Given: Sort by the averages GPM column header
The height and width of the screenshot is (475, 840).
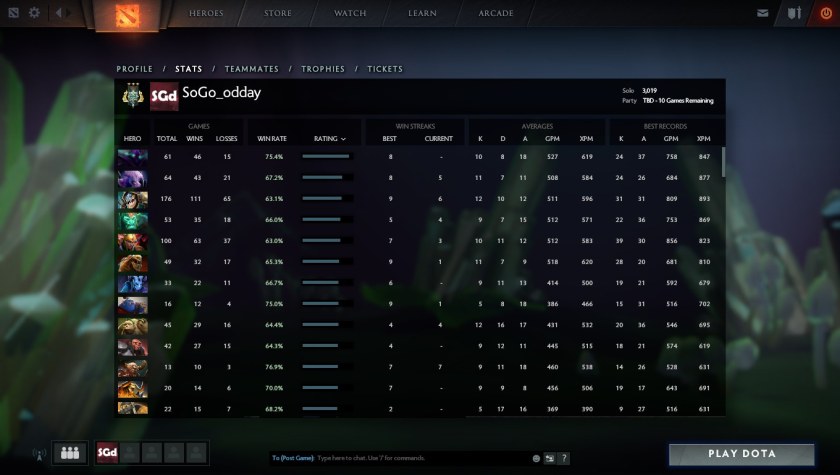Looking at the screenshot, I should coord(552,139).
